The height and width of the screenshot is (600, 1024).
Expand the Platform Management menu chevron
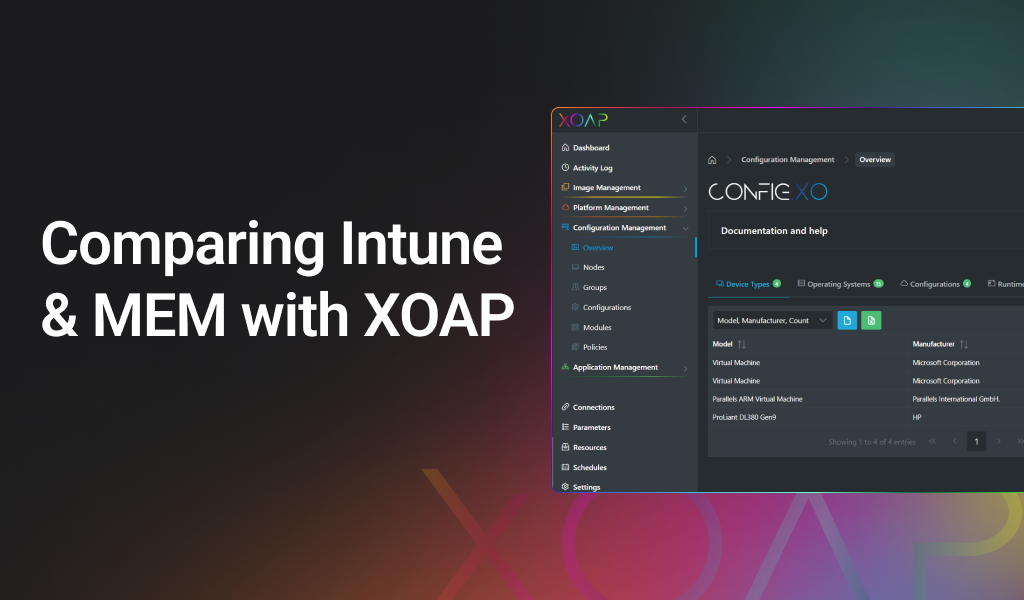[685, 209]
